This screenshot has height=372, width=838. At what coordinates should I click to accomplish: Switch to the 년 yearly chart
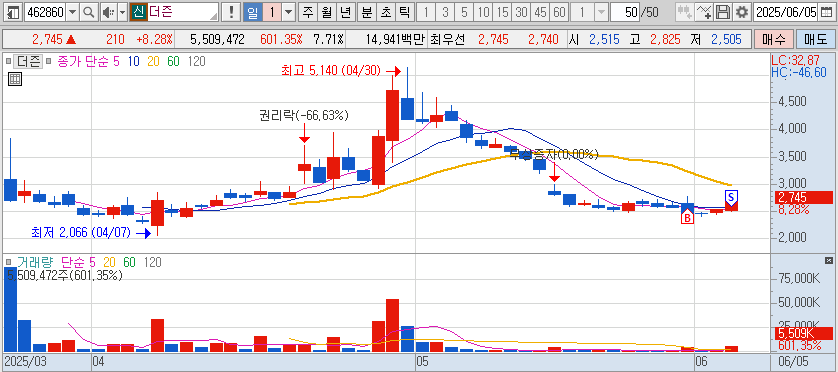[x=346, y=12]
